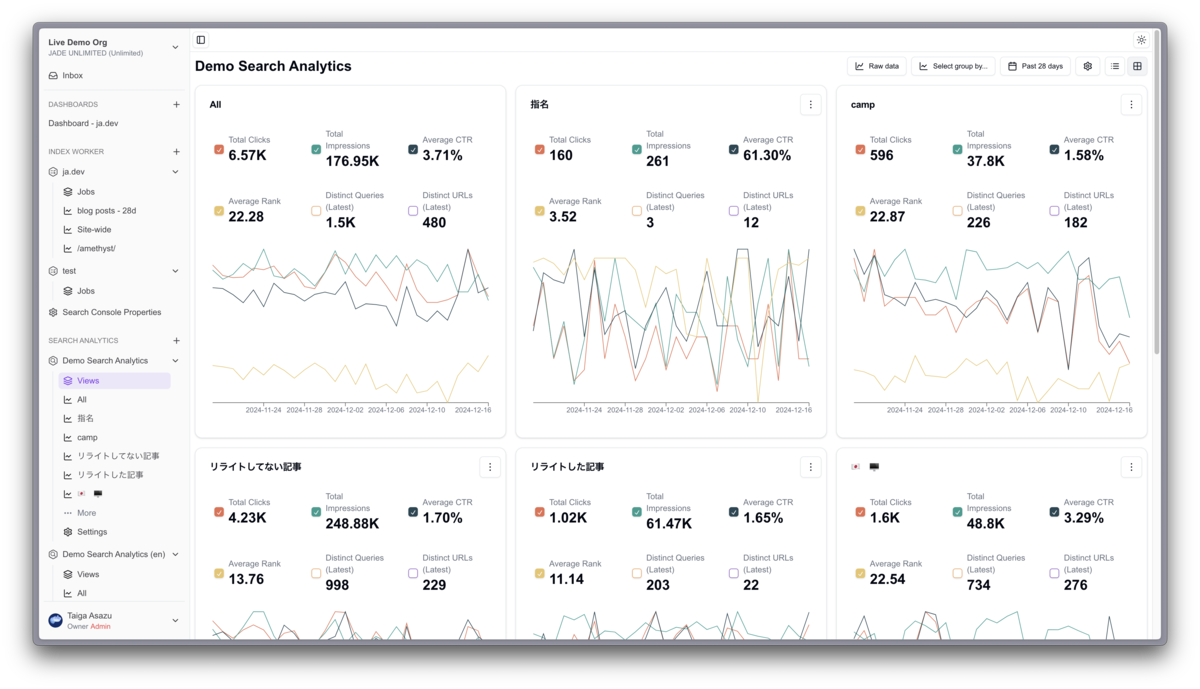Enable Distinct Queries in the 指名 card
Image resolution: width=1200 pixels, height=689 pixels.
[x=637, y=211]
